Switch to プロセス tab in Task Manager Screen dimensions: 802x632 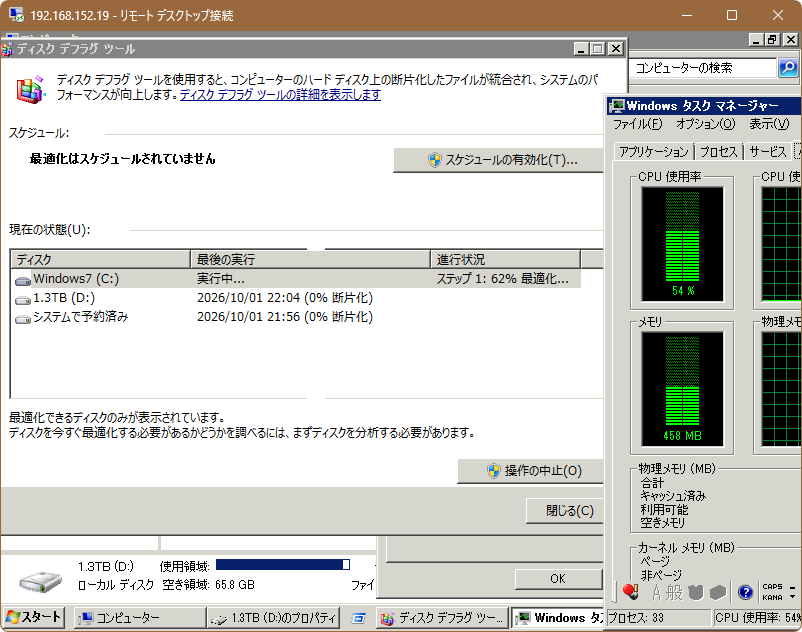point(719,152)
